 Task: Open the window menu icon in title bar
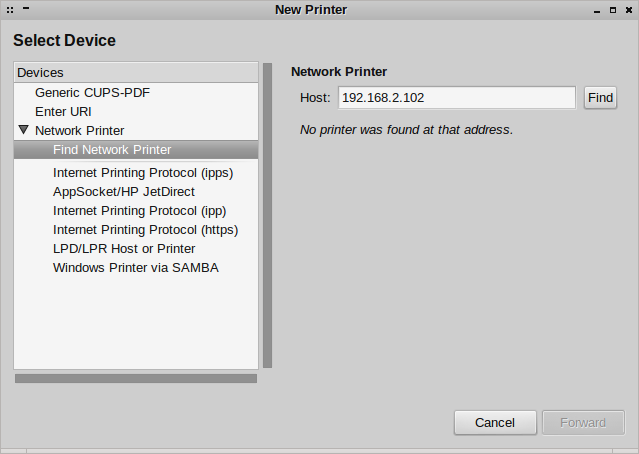[10, 9]
